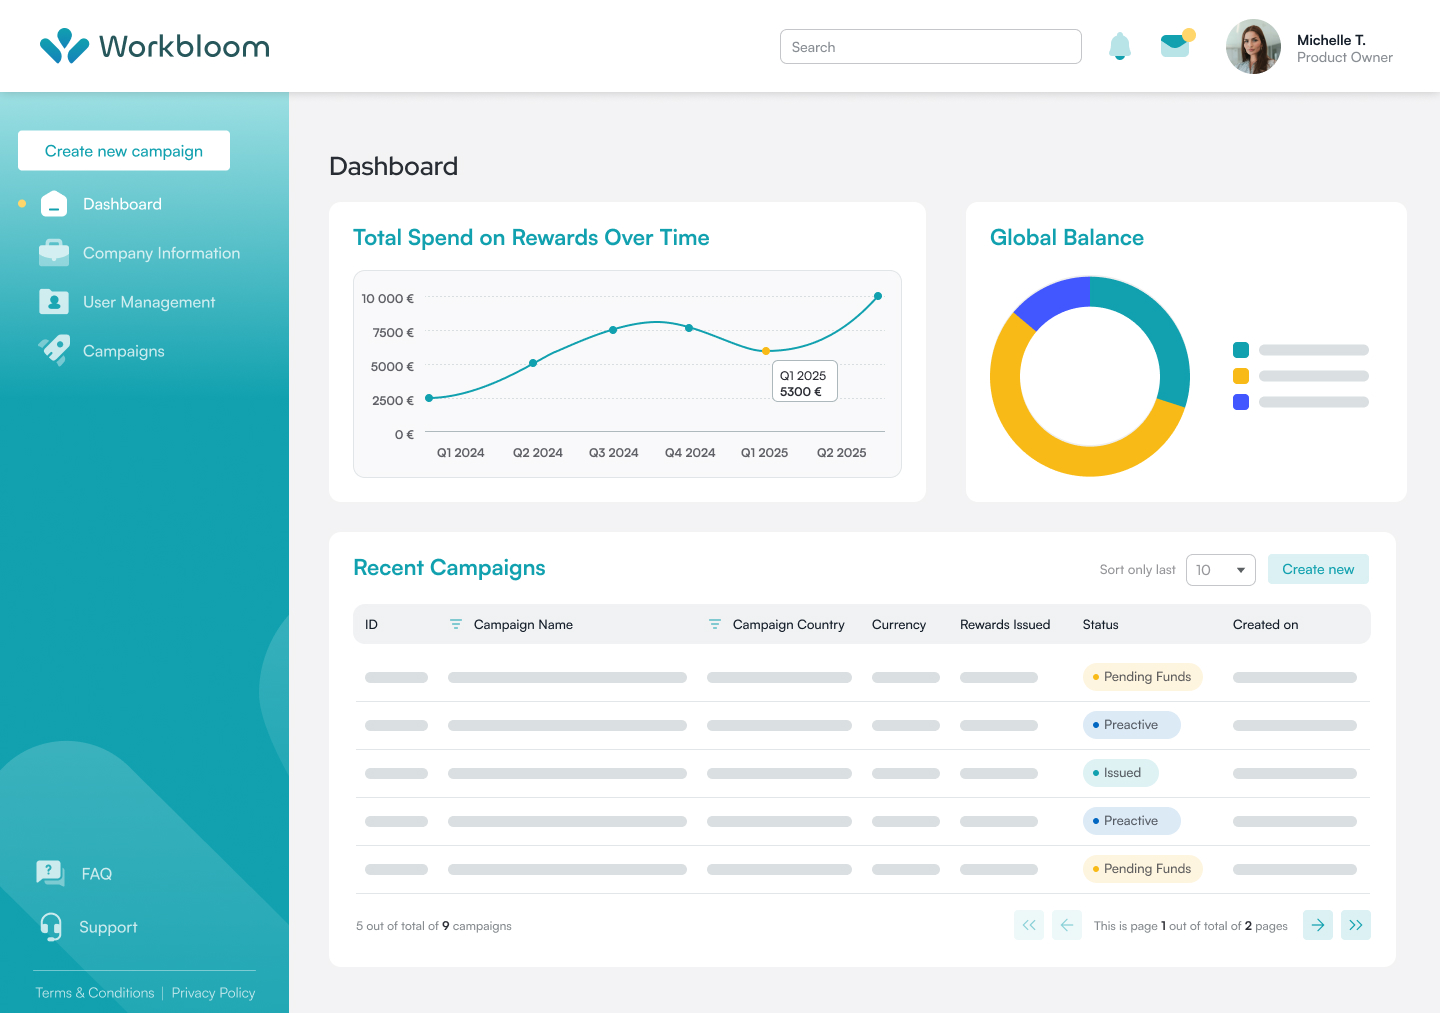Screen dimensions: 1440x1013
Task: Click Michelle T. profile avatar
Action: 1253,46
